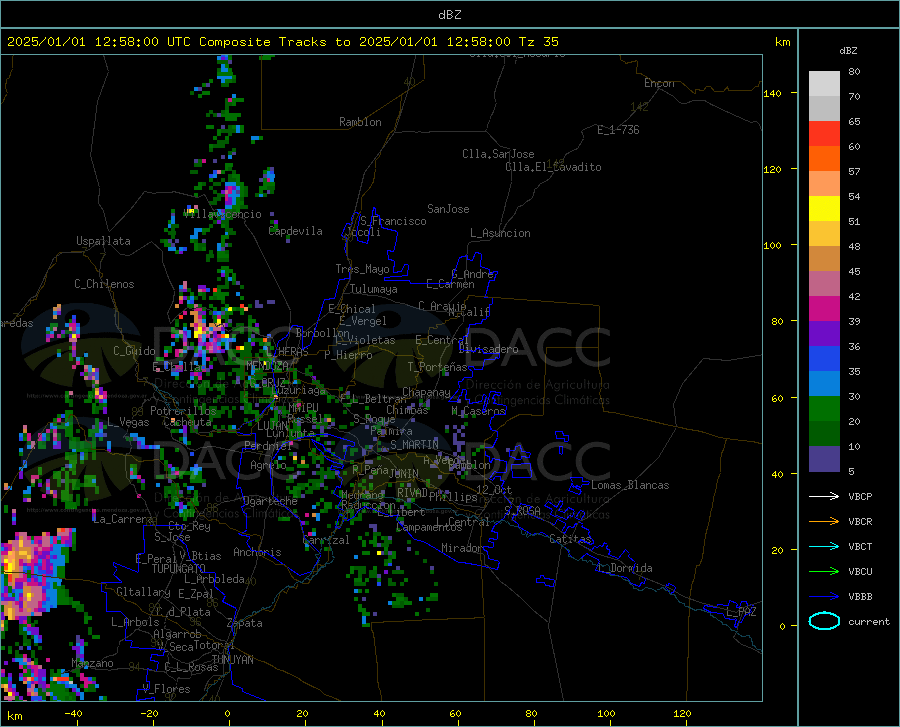Click the Ugarteche place label

pyautogui.click(x=270, y=501)
